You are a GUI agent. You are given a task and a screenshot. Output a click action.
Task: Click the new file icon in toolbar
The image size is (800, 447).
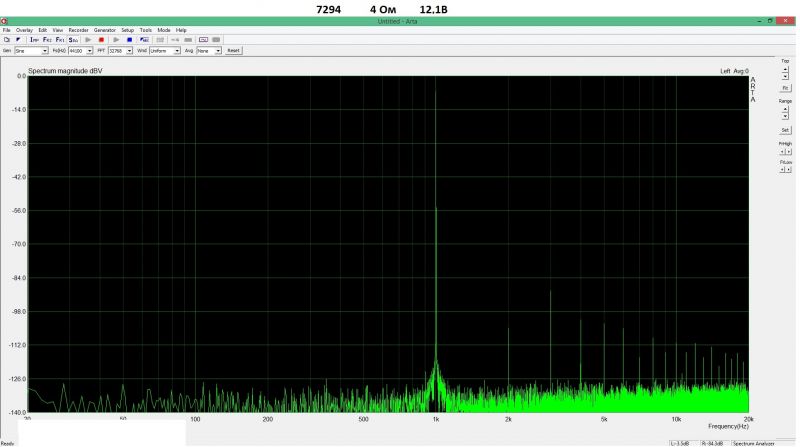tap(7, 39)
